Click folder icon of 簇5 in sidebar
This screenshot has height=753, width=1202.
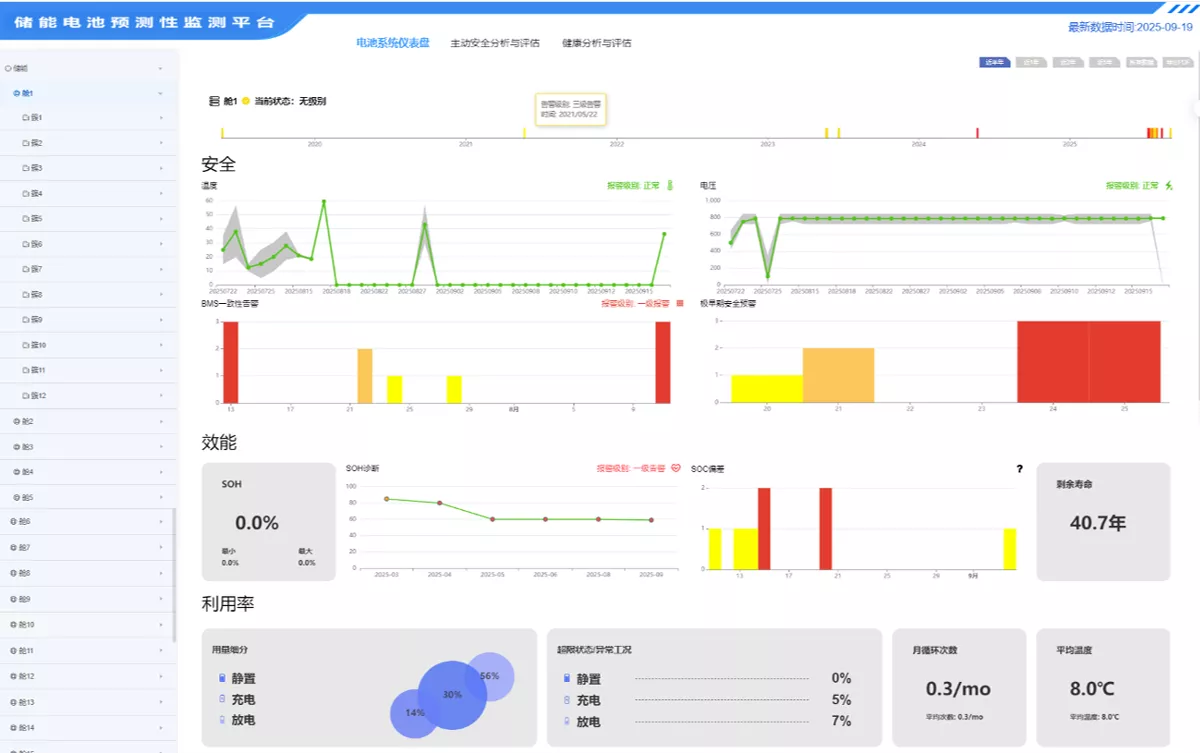click(x=26, y=219)
